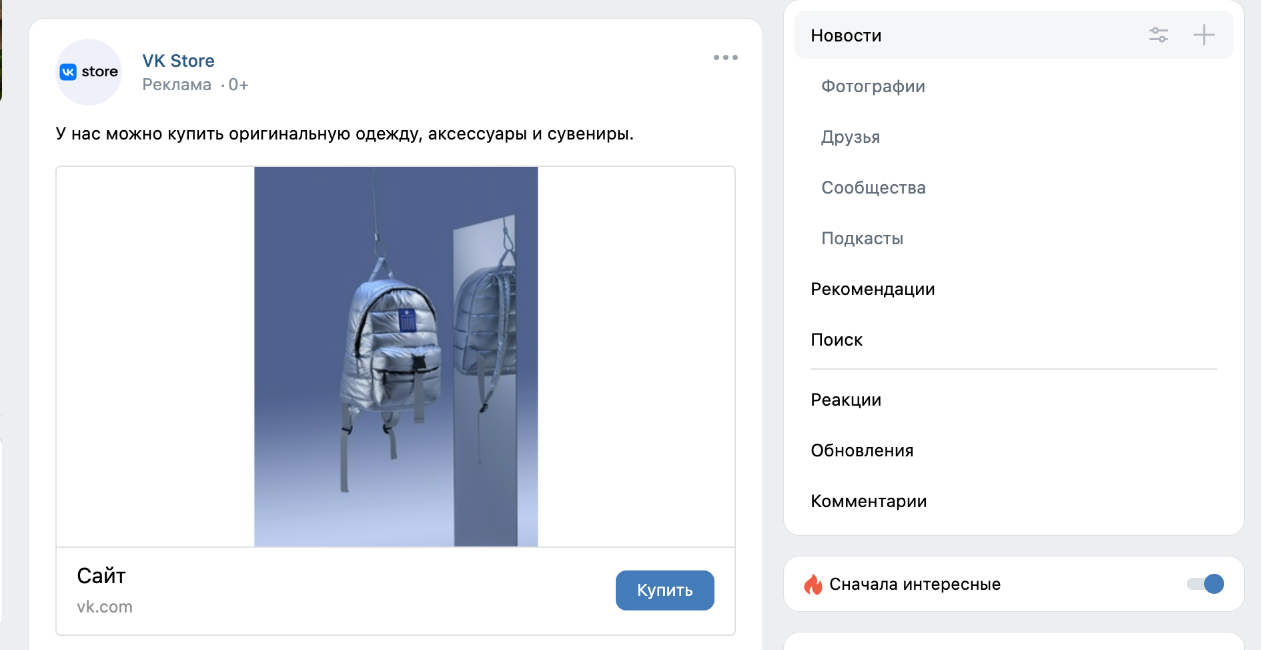Add a new news tab with plus icon
The height and width of the screenshot is (650, 1261).
[1204, 35]
